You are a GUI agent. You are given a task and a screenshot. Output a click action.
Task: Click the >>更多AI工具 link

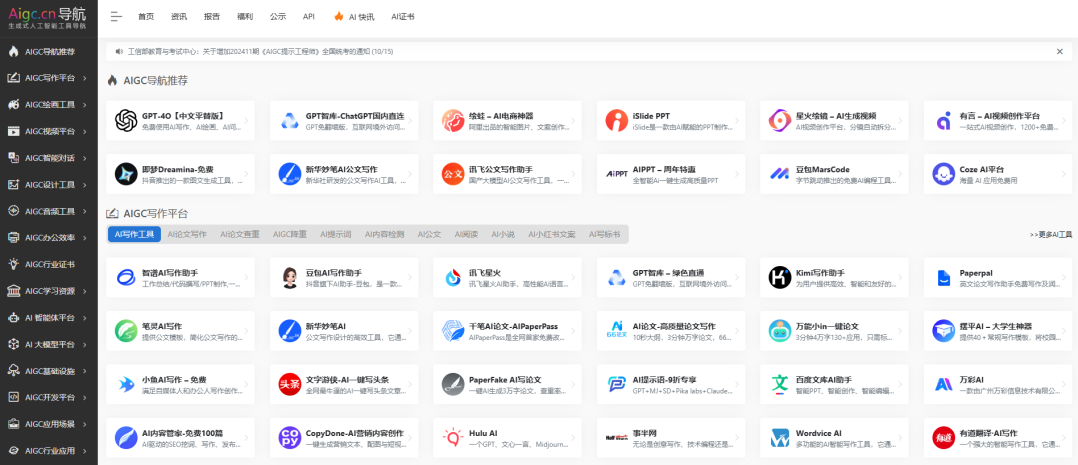[x=1050, y=235]
